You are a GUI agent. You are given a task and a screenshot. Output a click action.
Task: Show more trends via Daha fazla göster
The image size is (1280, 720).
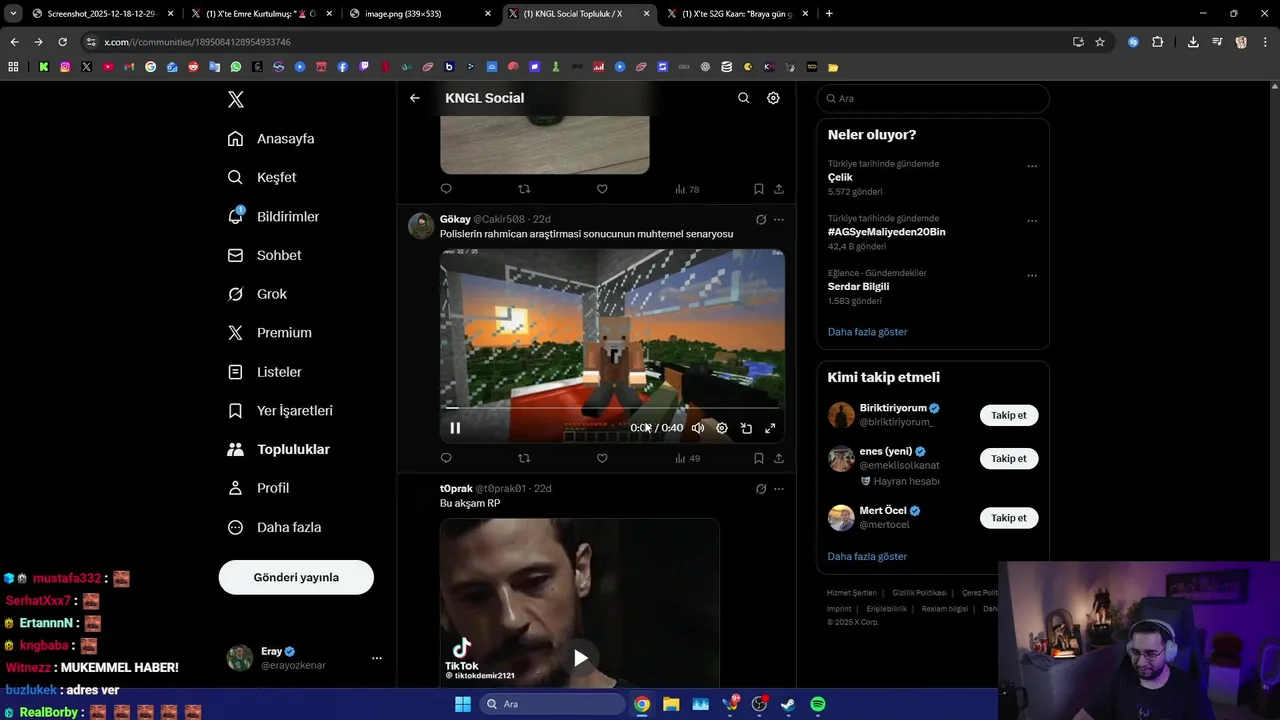(x=867, y=332)
